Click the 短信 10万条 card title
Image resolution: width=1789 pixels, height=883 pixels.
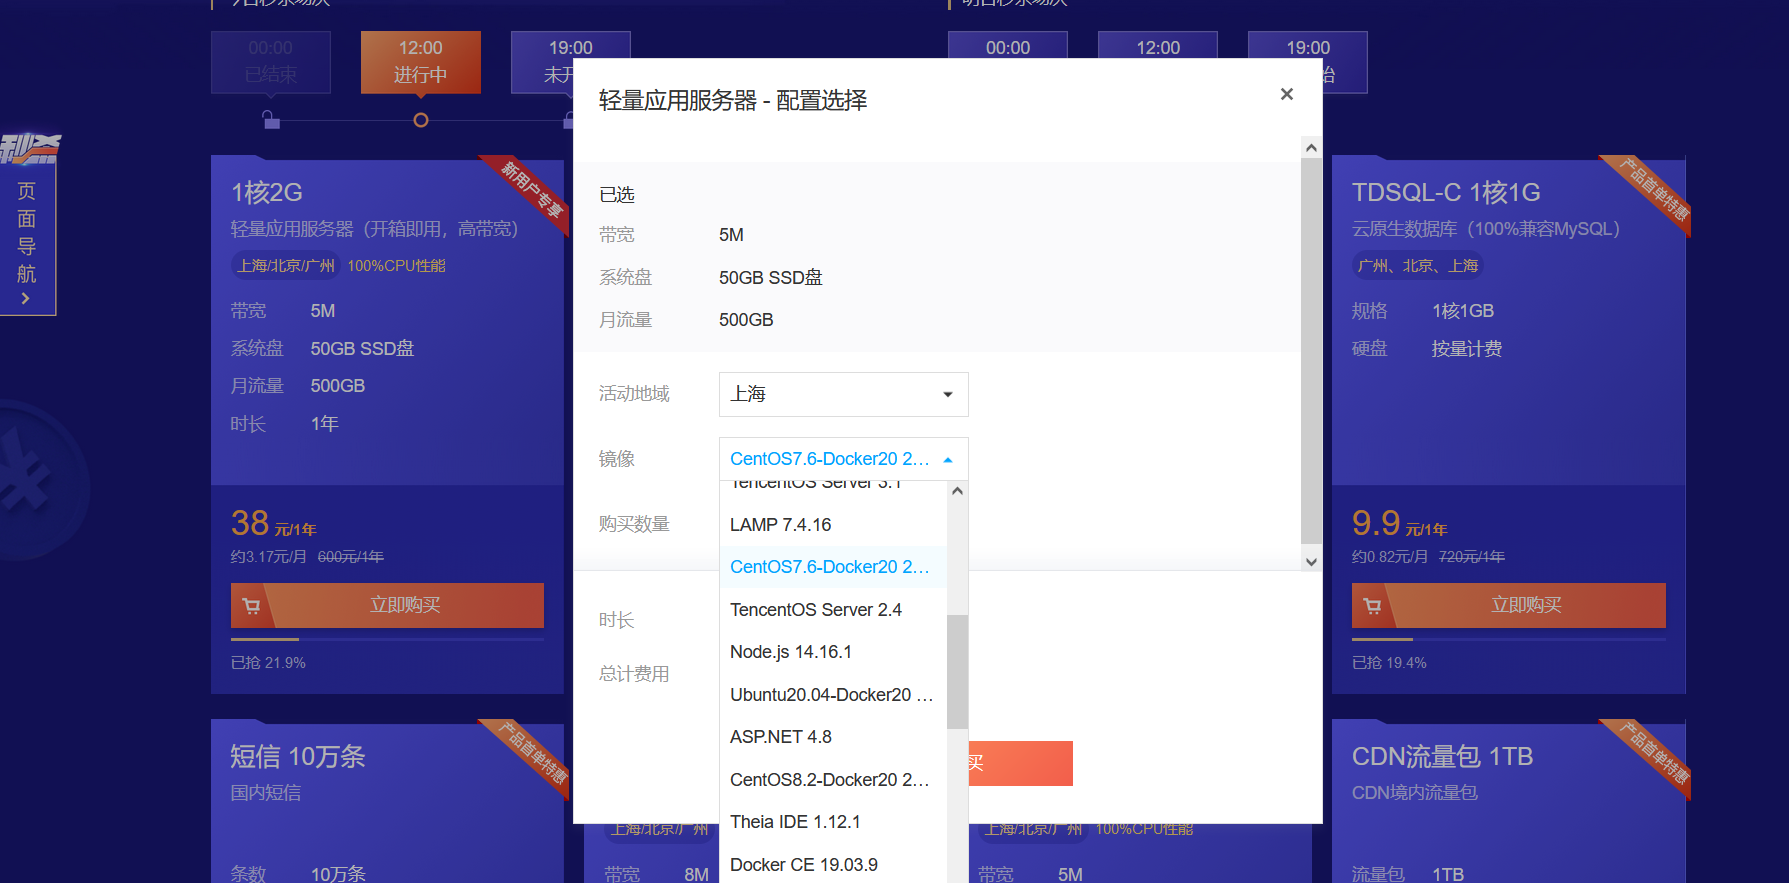(298, 756)
